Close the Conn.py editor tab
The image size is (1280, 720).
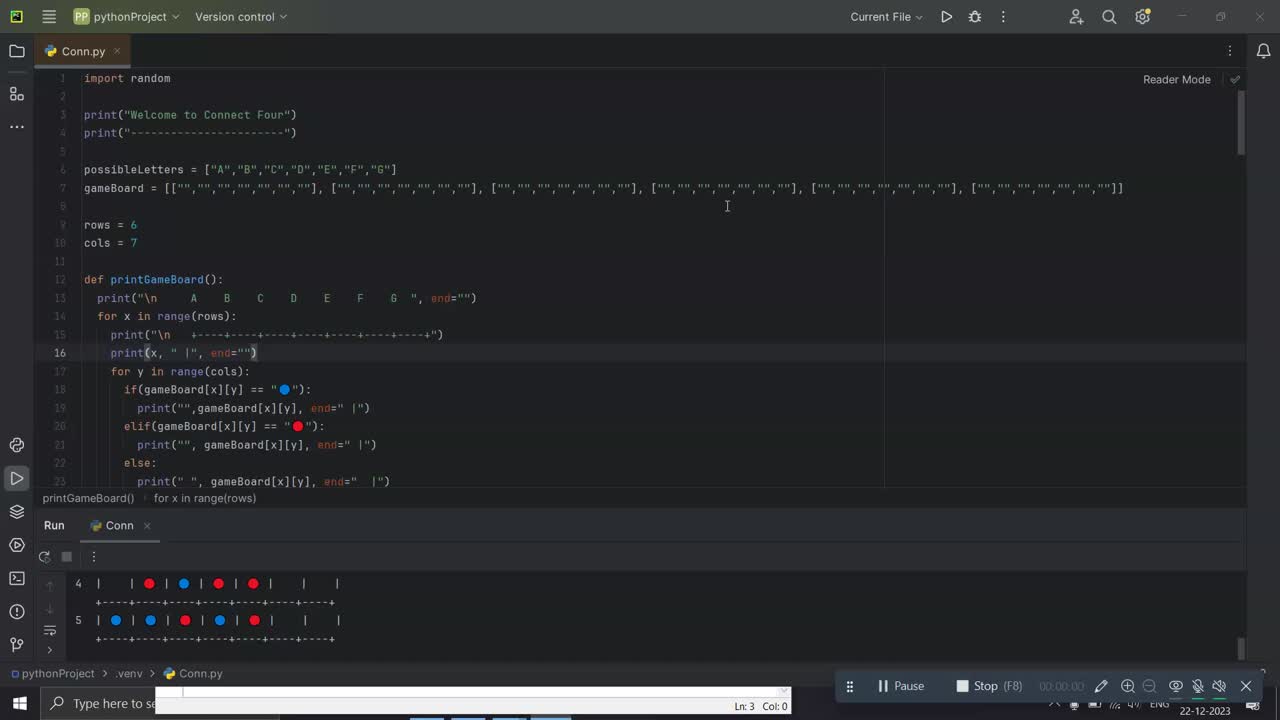pos(117,51)
